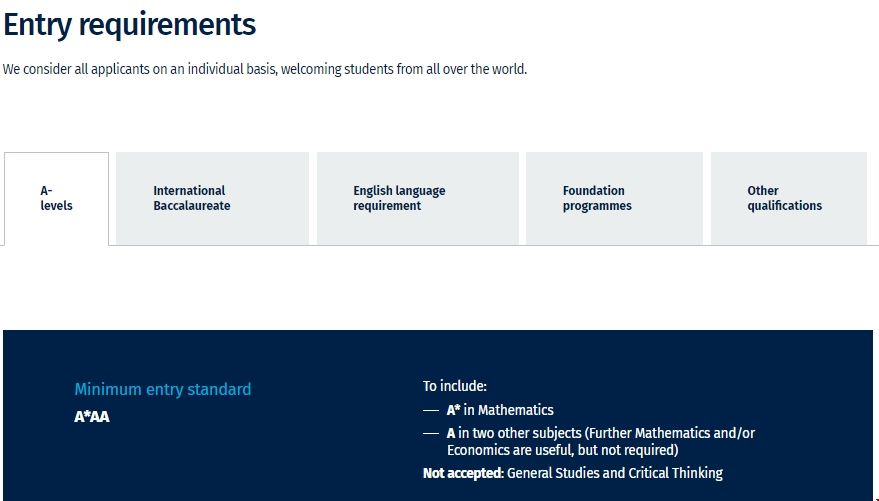Select the A-levels tab

pos(56,198)
